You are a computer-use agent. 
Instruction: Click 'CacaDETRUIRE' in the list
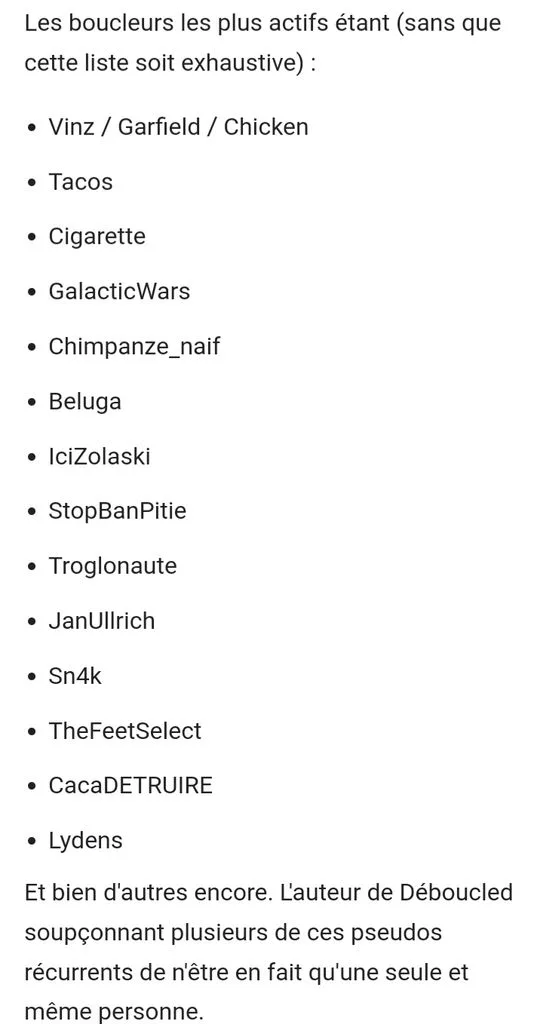coord(131,785)
